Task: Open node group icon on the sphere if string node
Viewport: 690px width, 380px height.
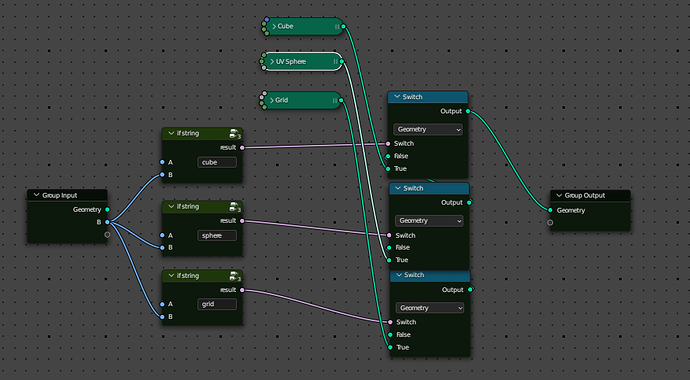Action: point(235,207)
